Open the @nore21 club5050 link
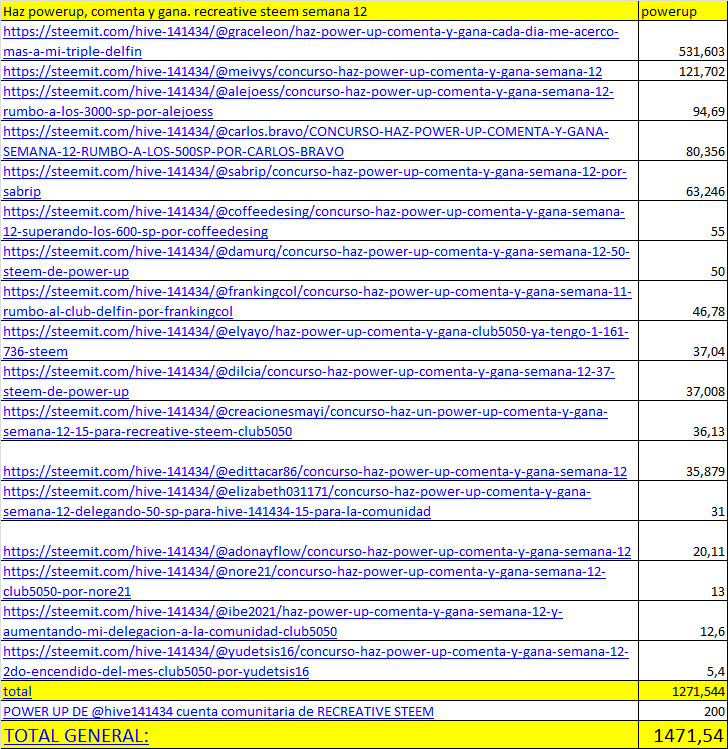 (304, 581)
